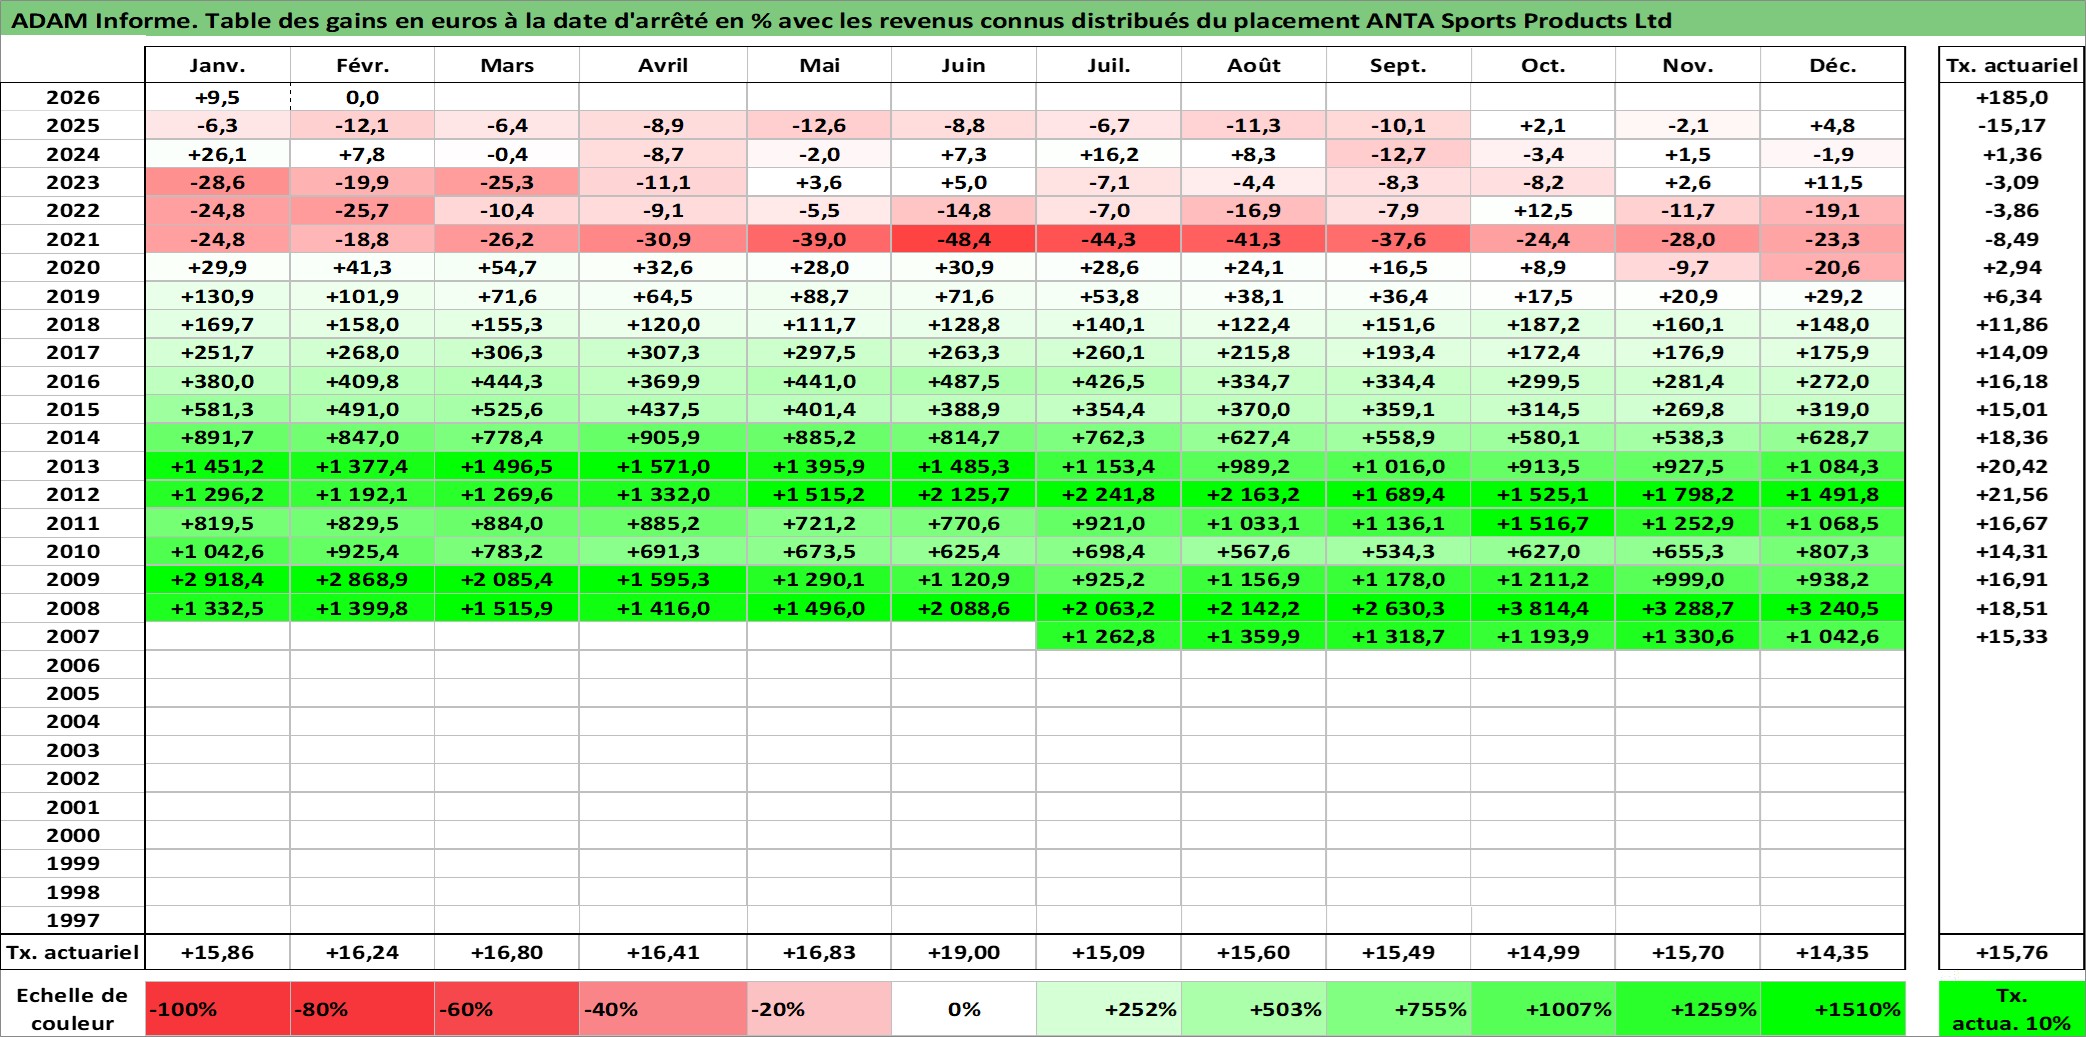Select the +15,76 overall actuarial rate

click(2011, 952)
